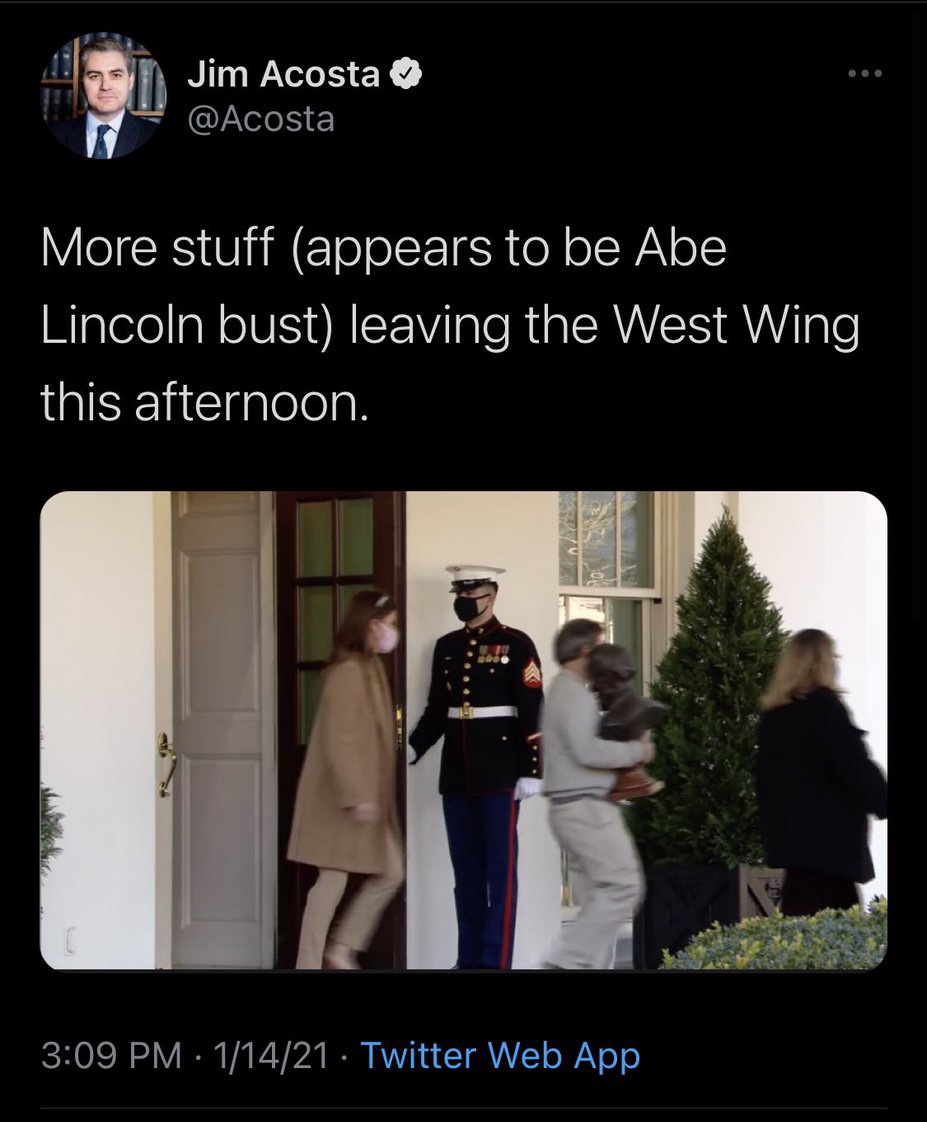Open the attached West Wing video thumbnail
Viewport: 927px width, 1122px height.
pos(464,731)
